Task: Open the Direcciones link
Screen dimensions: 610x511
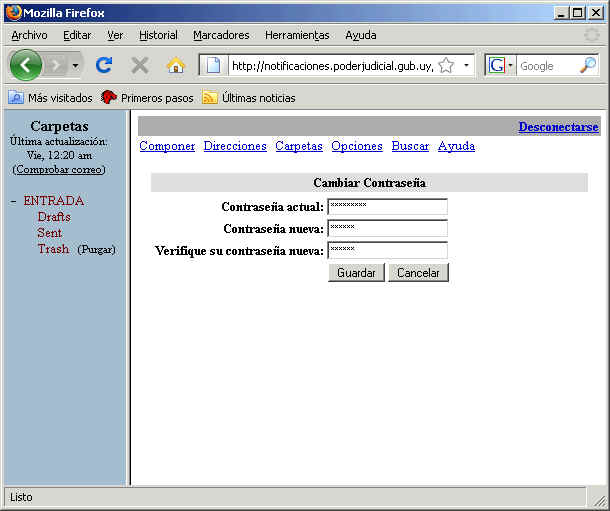Action: 235,146
